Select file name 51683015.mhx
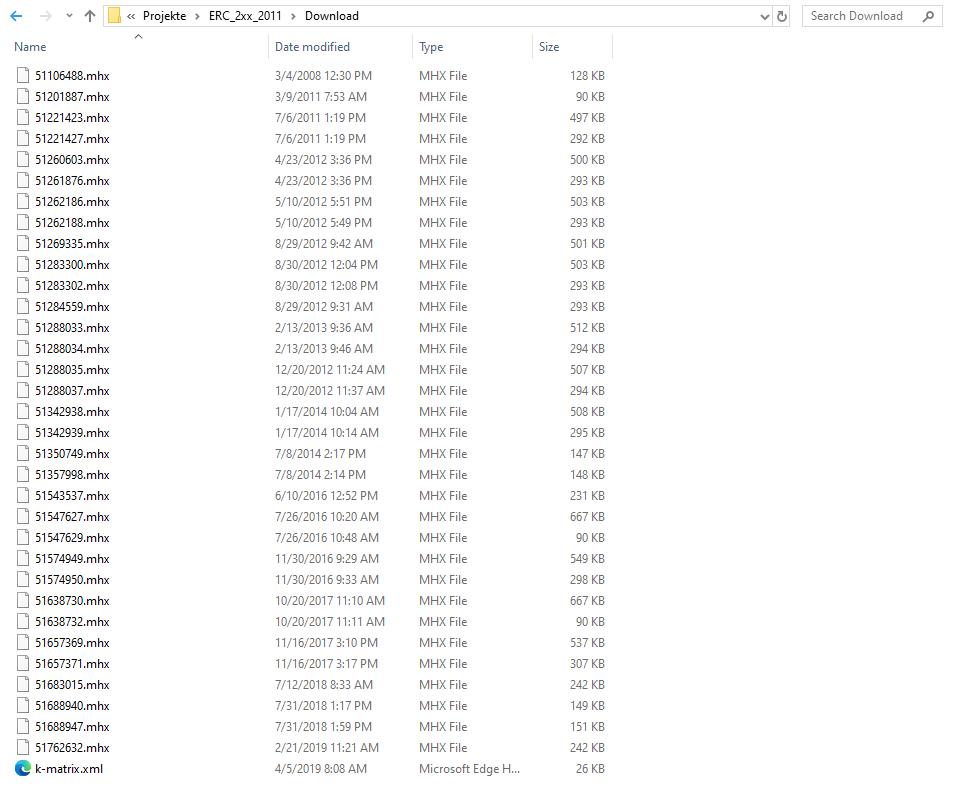The height and width of the screenshot is (796, 956). click(72, 684)
